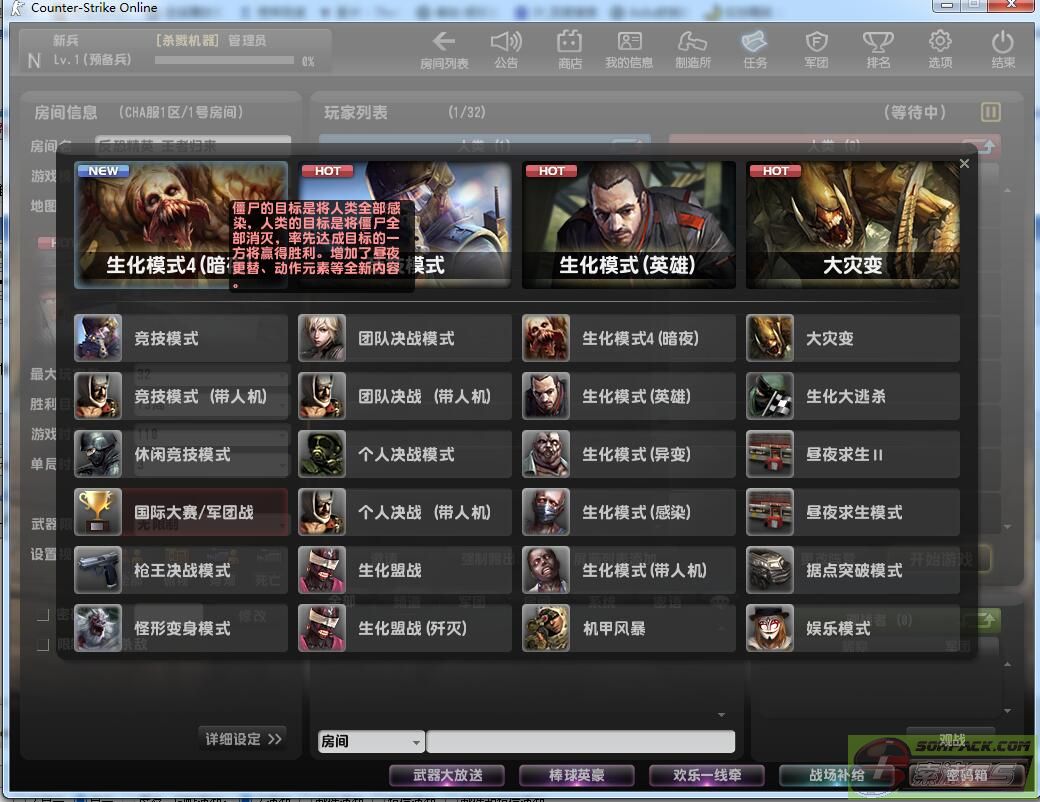Open My Info (我的信息) icon
The image size is (1040, 802).
click(x=629, y=48)
